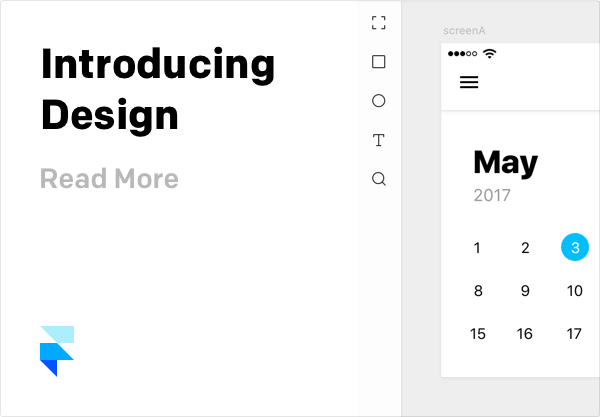Click the Framer logo

[57, 351]
